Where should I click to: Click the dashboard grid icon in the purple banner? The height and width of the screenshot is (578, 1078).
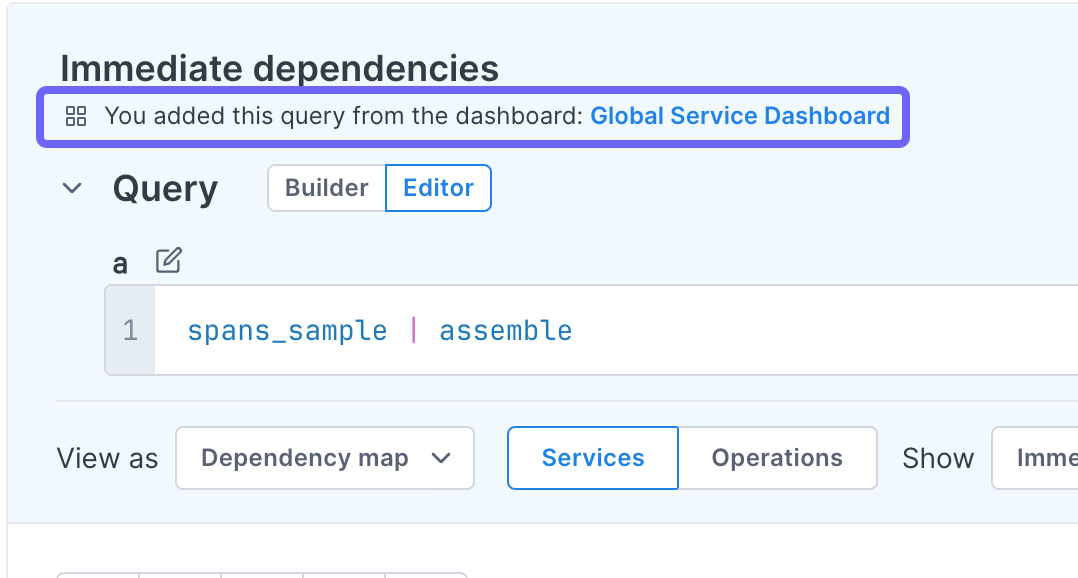(x=75, y=116)
